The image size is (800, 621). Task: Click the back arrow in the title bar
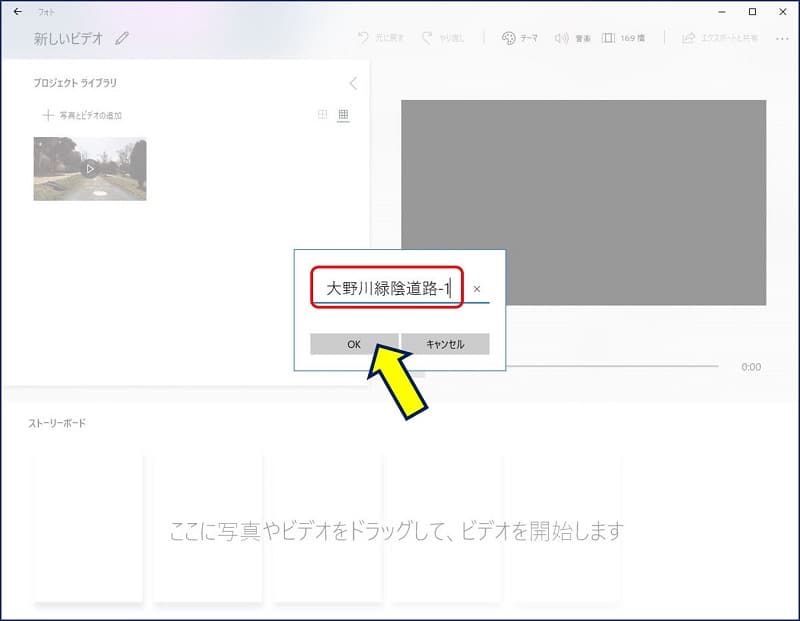(x=17, y=12)
